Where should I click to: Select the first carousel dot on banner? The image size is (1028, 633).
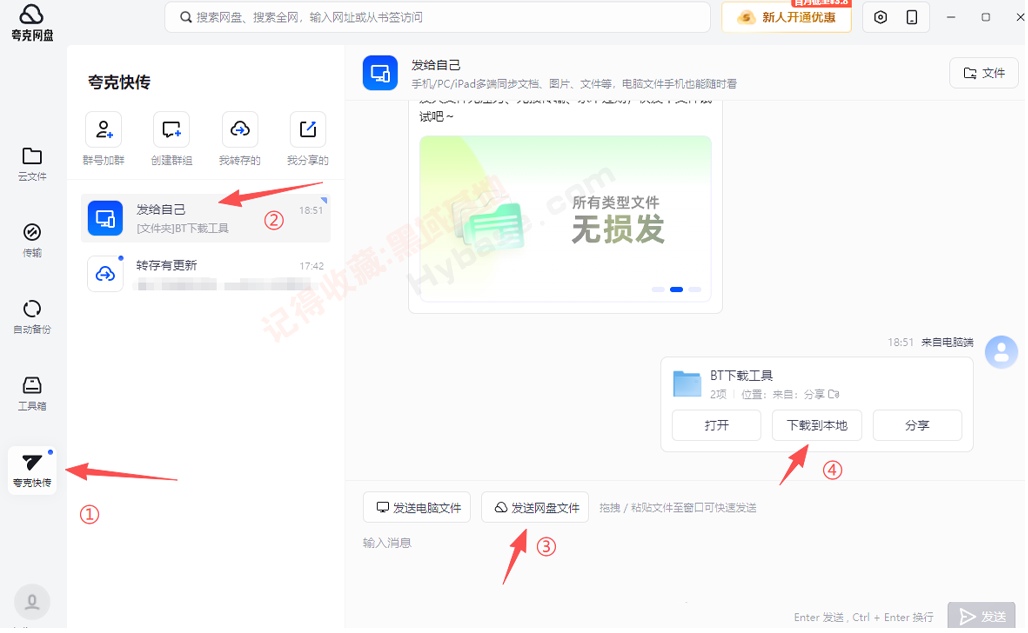coord(658,289)
